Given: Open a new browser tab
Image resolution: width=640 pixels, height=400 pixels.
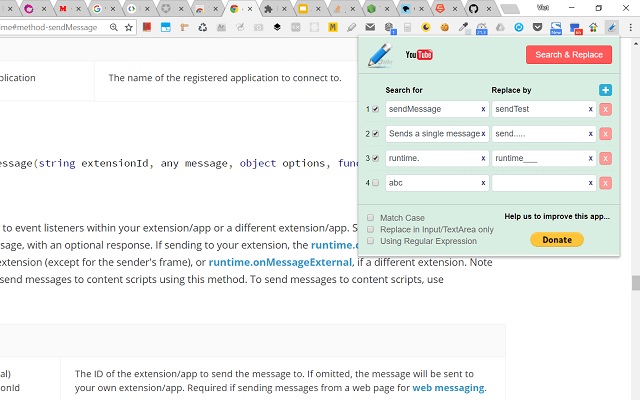Looking at the screenshot, I should click(510, 9).
